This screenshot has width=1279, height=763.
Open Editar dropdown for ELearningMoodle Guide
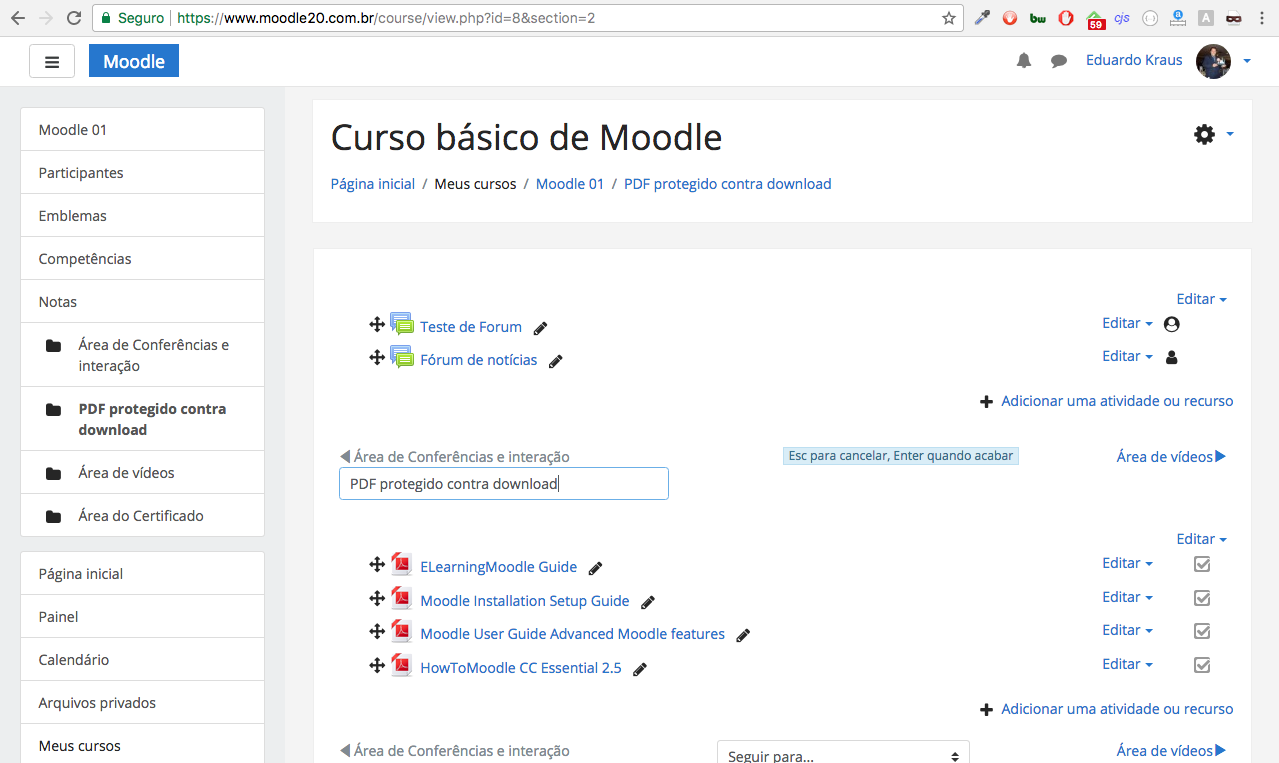click(1127, 563)
